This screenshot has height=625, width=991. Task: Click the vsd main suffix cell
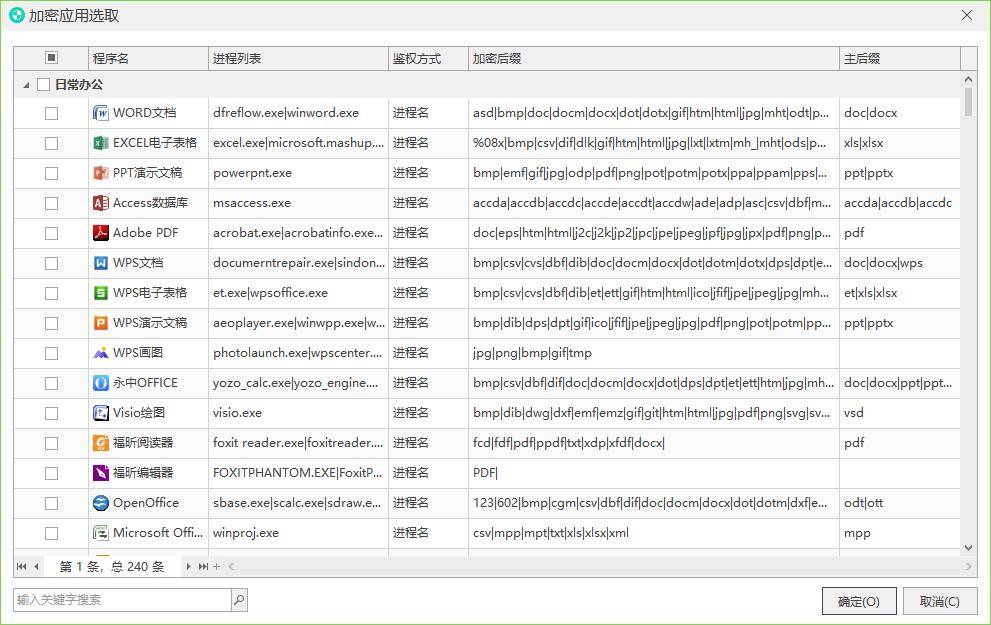(899, 413)
